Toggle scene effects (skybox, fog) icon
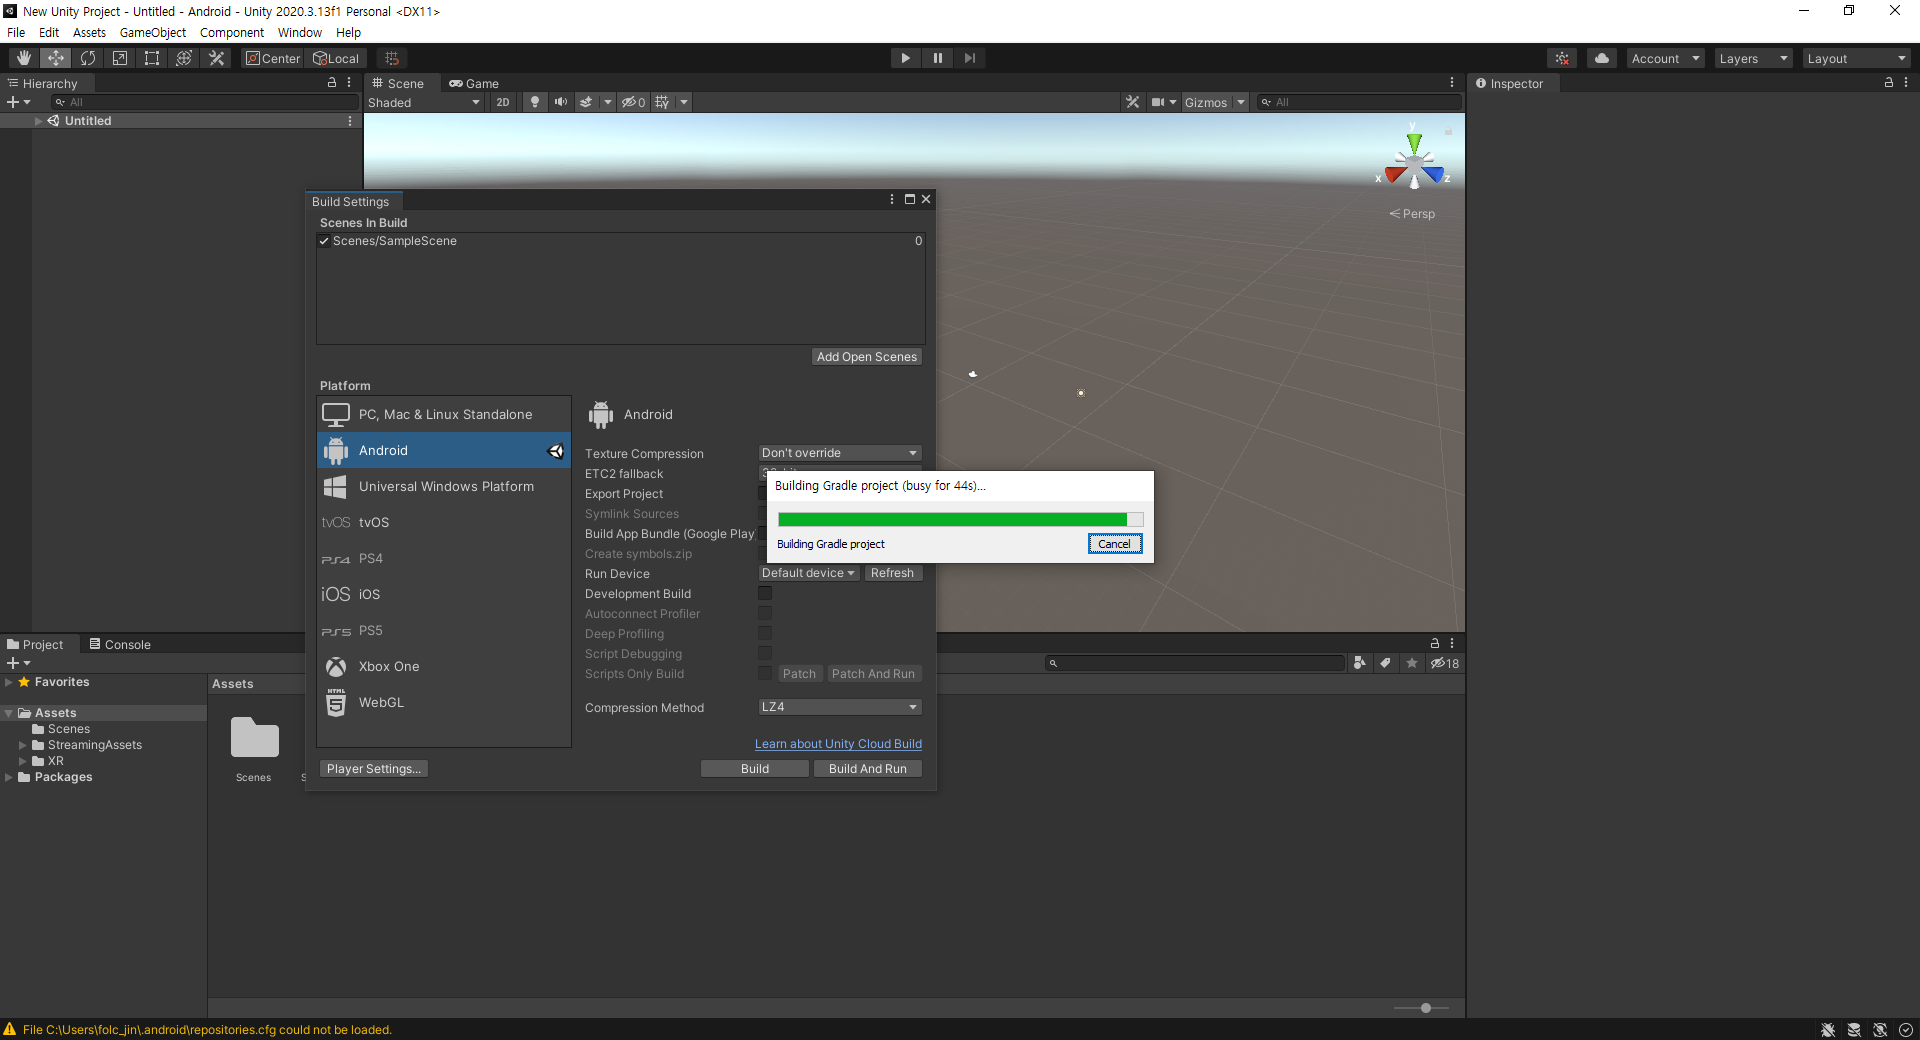The image size is (1920, 1040). coord(587,102)
